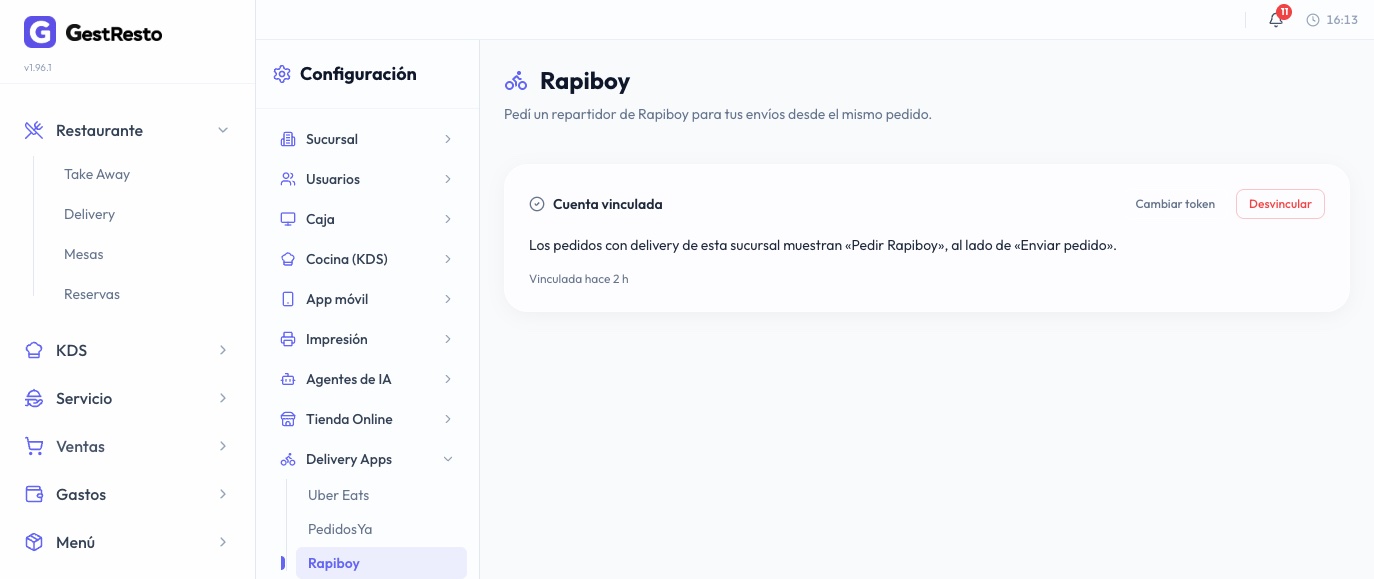1374x579 pixels.
Task: Click the v1.96.1 version label
Action: click(38, 68)
